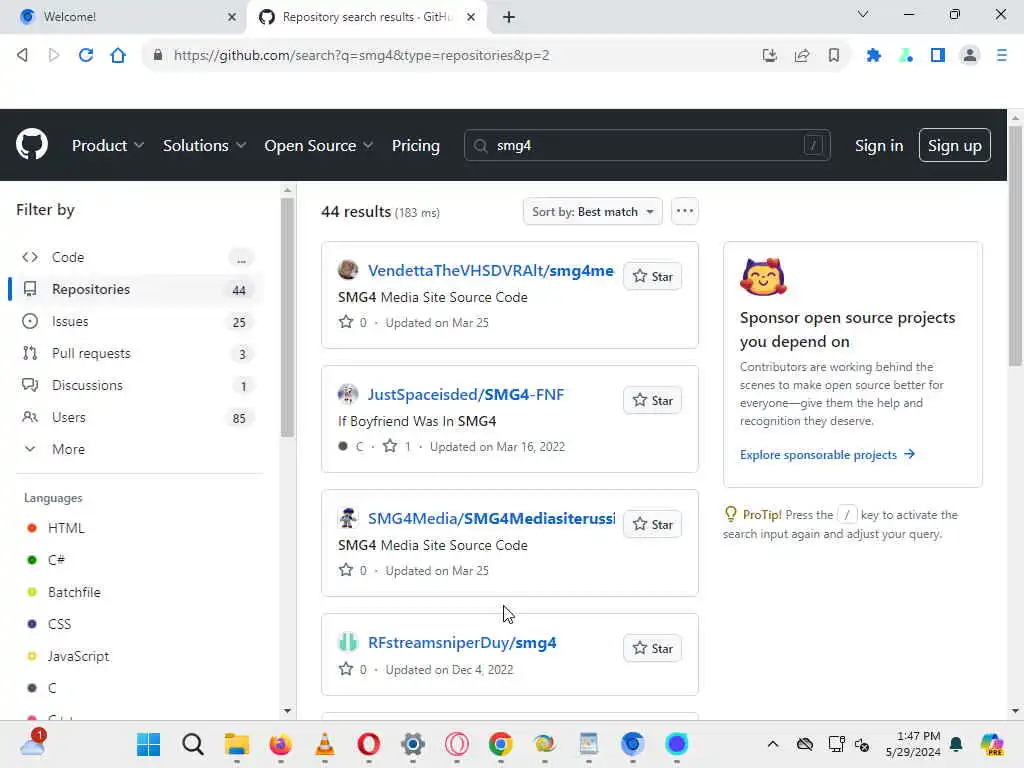Open browser home page icon

click(x=118, y=56)
